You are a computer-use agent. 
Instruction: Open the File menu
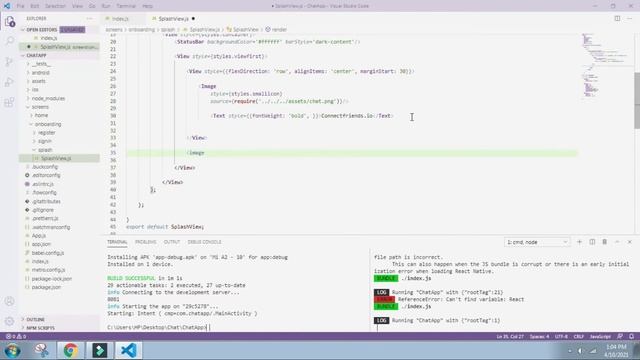click(20, 6)
